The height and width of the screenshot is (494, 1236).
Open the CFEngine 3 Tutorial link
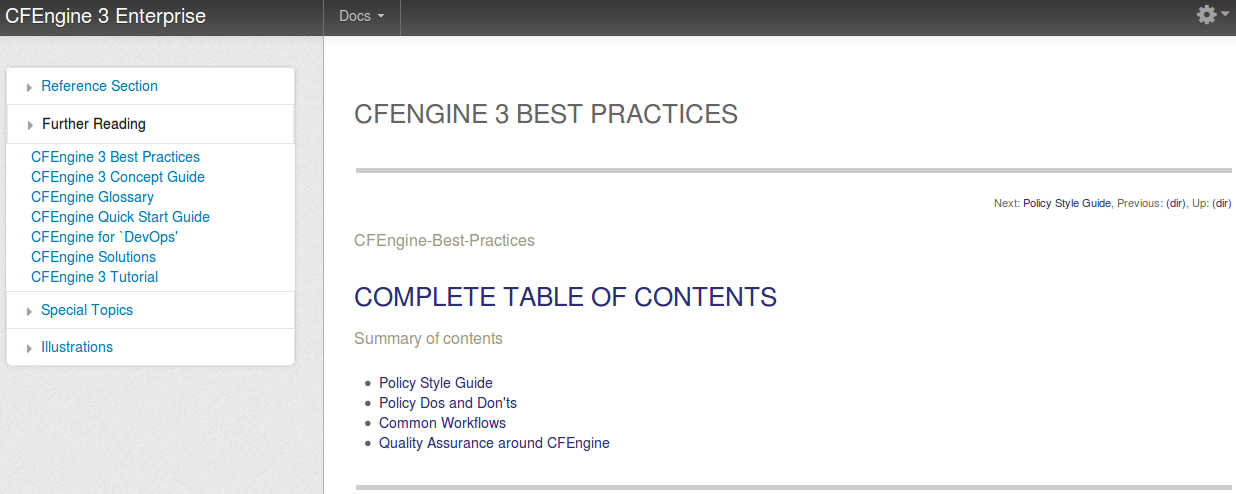pyautogui.click(x=94, y=277)
